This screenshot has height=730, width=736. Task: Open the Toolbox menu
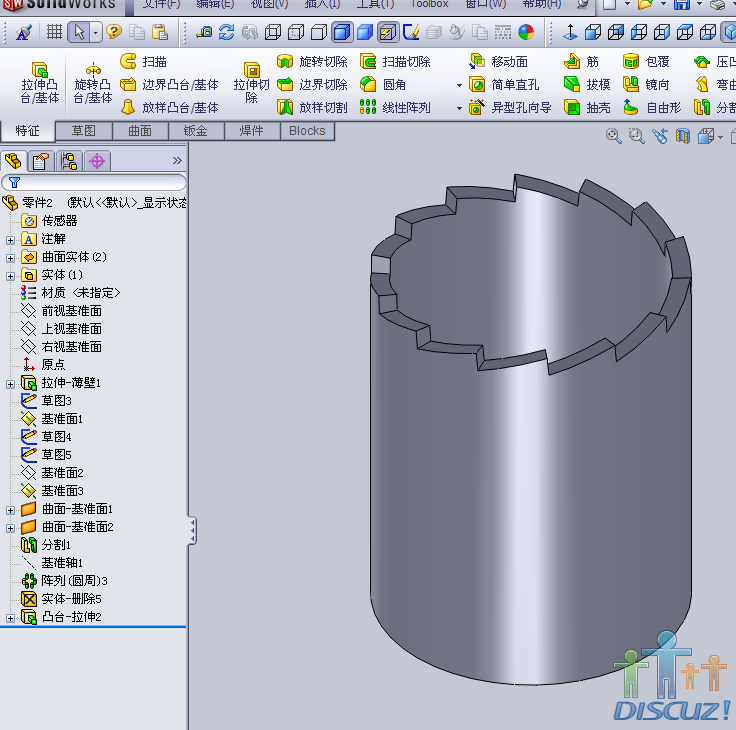tap(429, 4)
